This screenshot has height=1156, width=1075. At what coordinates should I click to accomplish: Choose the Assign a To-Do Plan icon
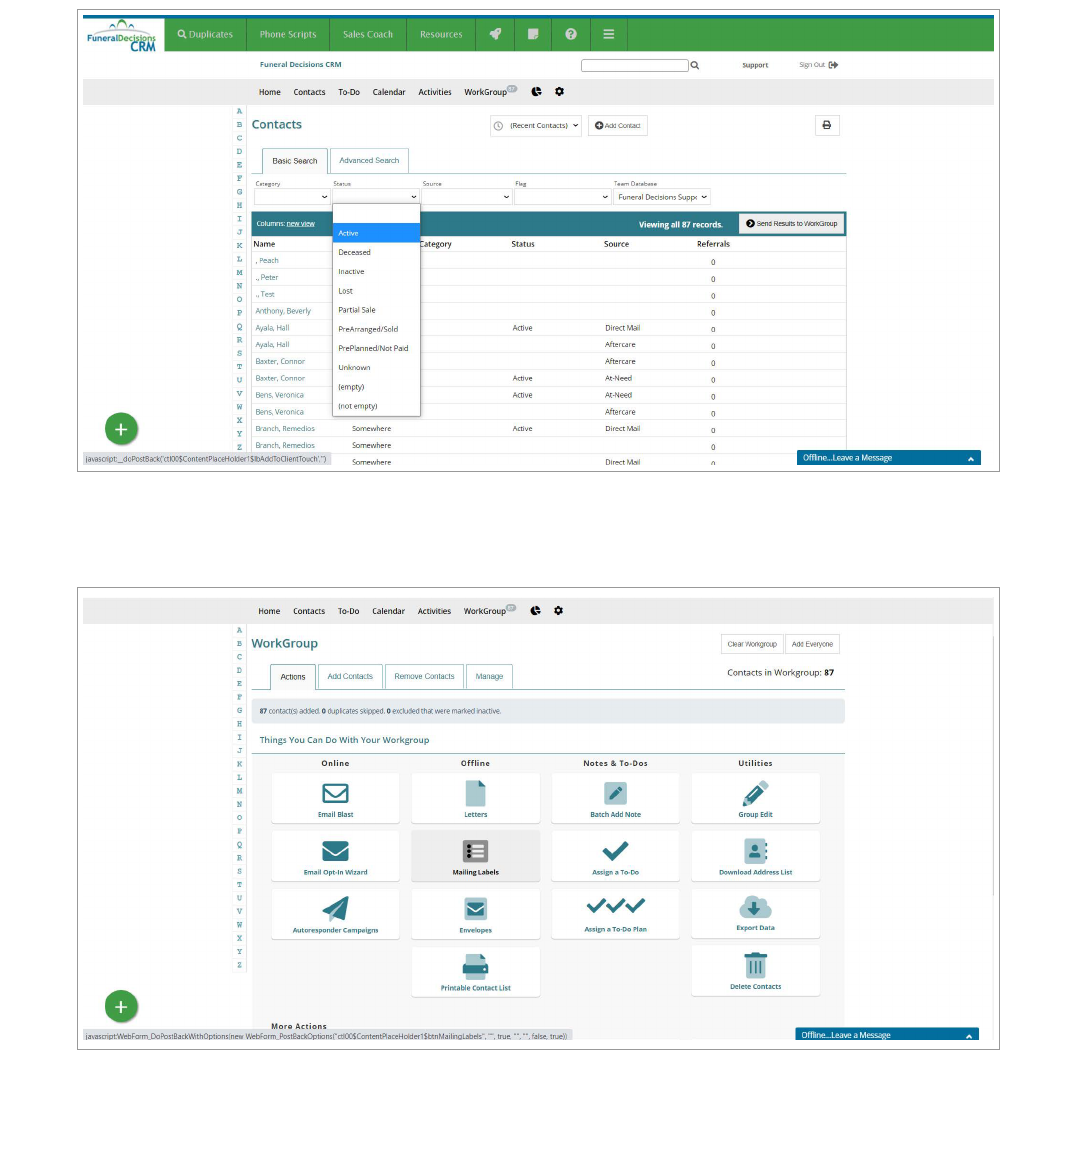click(615, 907)
